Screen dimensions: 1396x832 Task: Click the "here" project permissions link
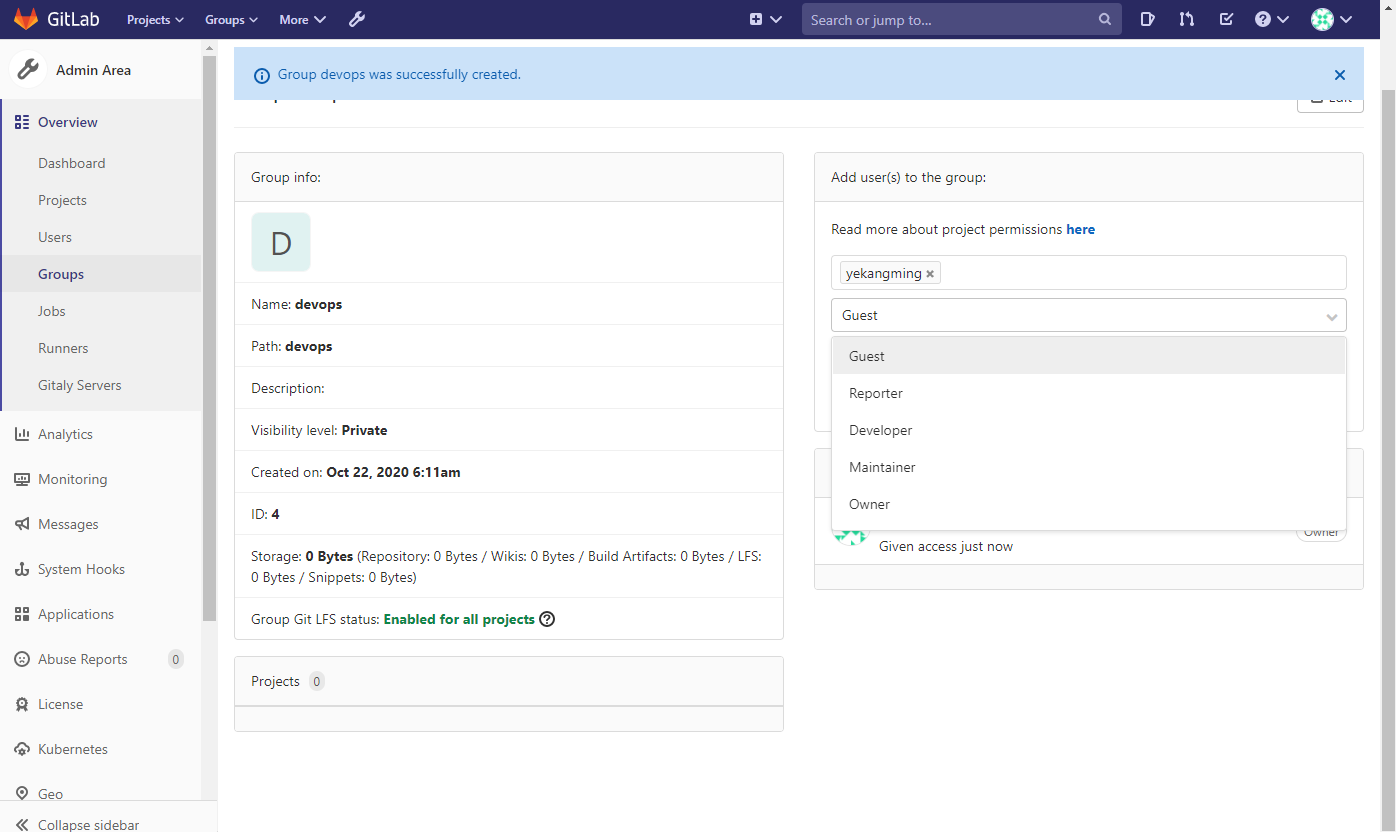point(1080,229)
